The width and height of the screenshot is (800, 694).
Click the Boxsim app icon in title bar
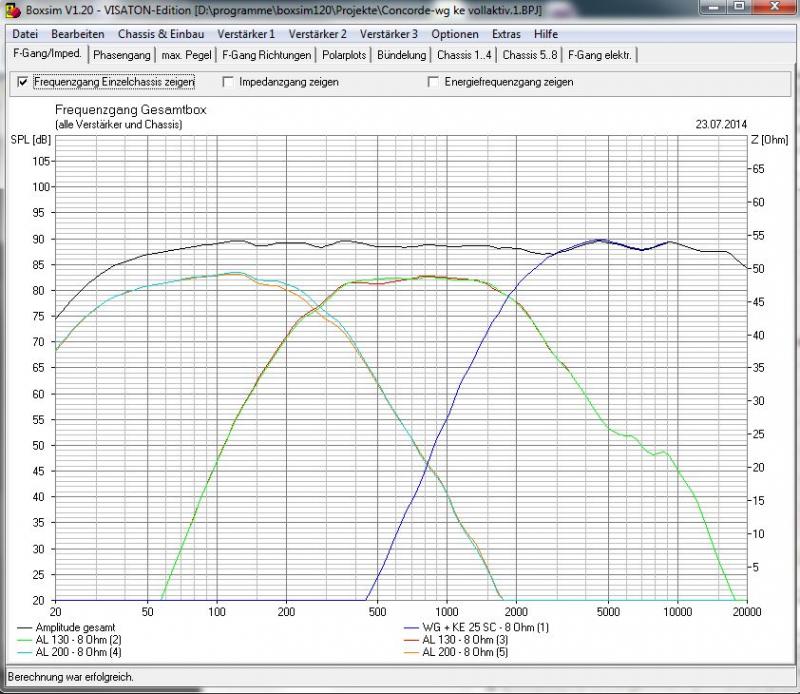[x=12, y=12]
